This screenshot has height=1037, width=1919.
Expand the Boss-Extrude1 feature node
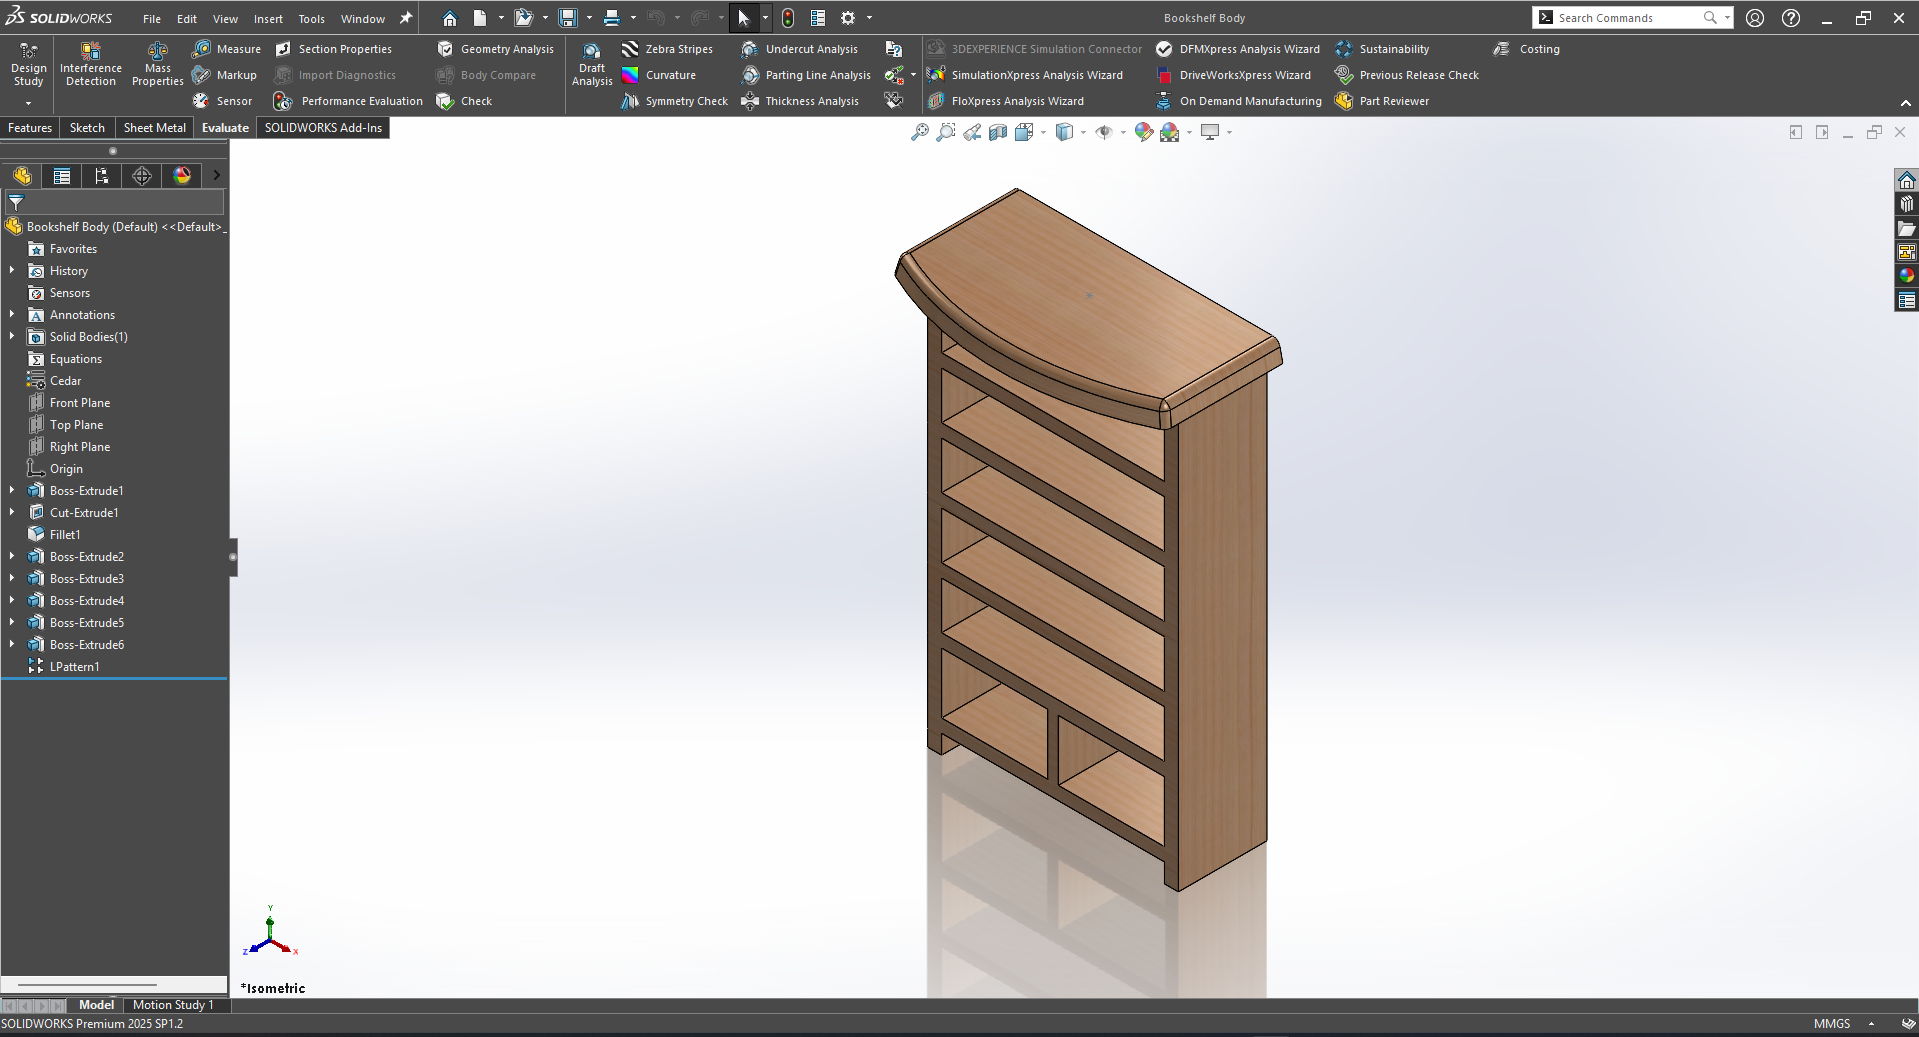(x=12, y=491)
